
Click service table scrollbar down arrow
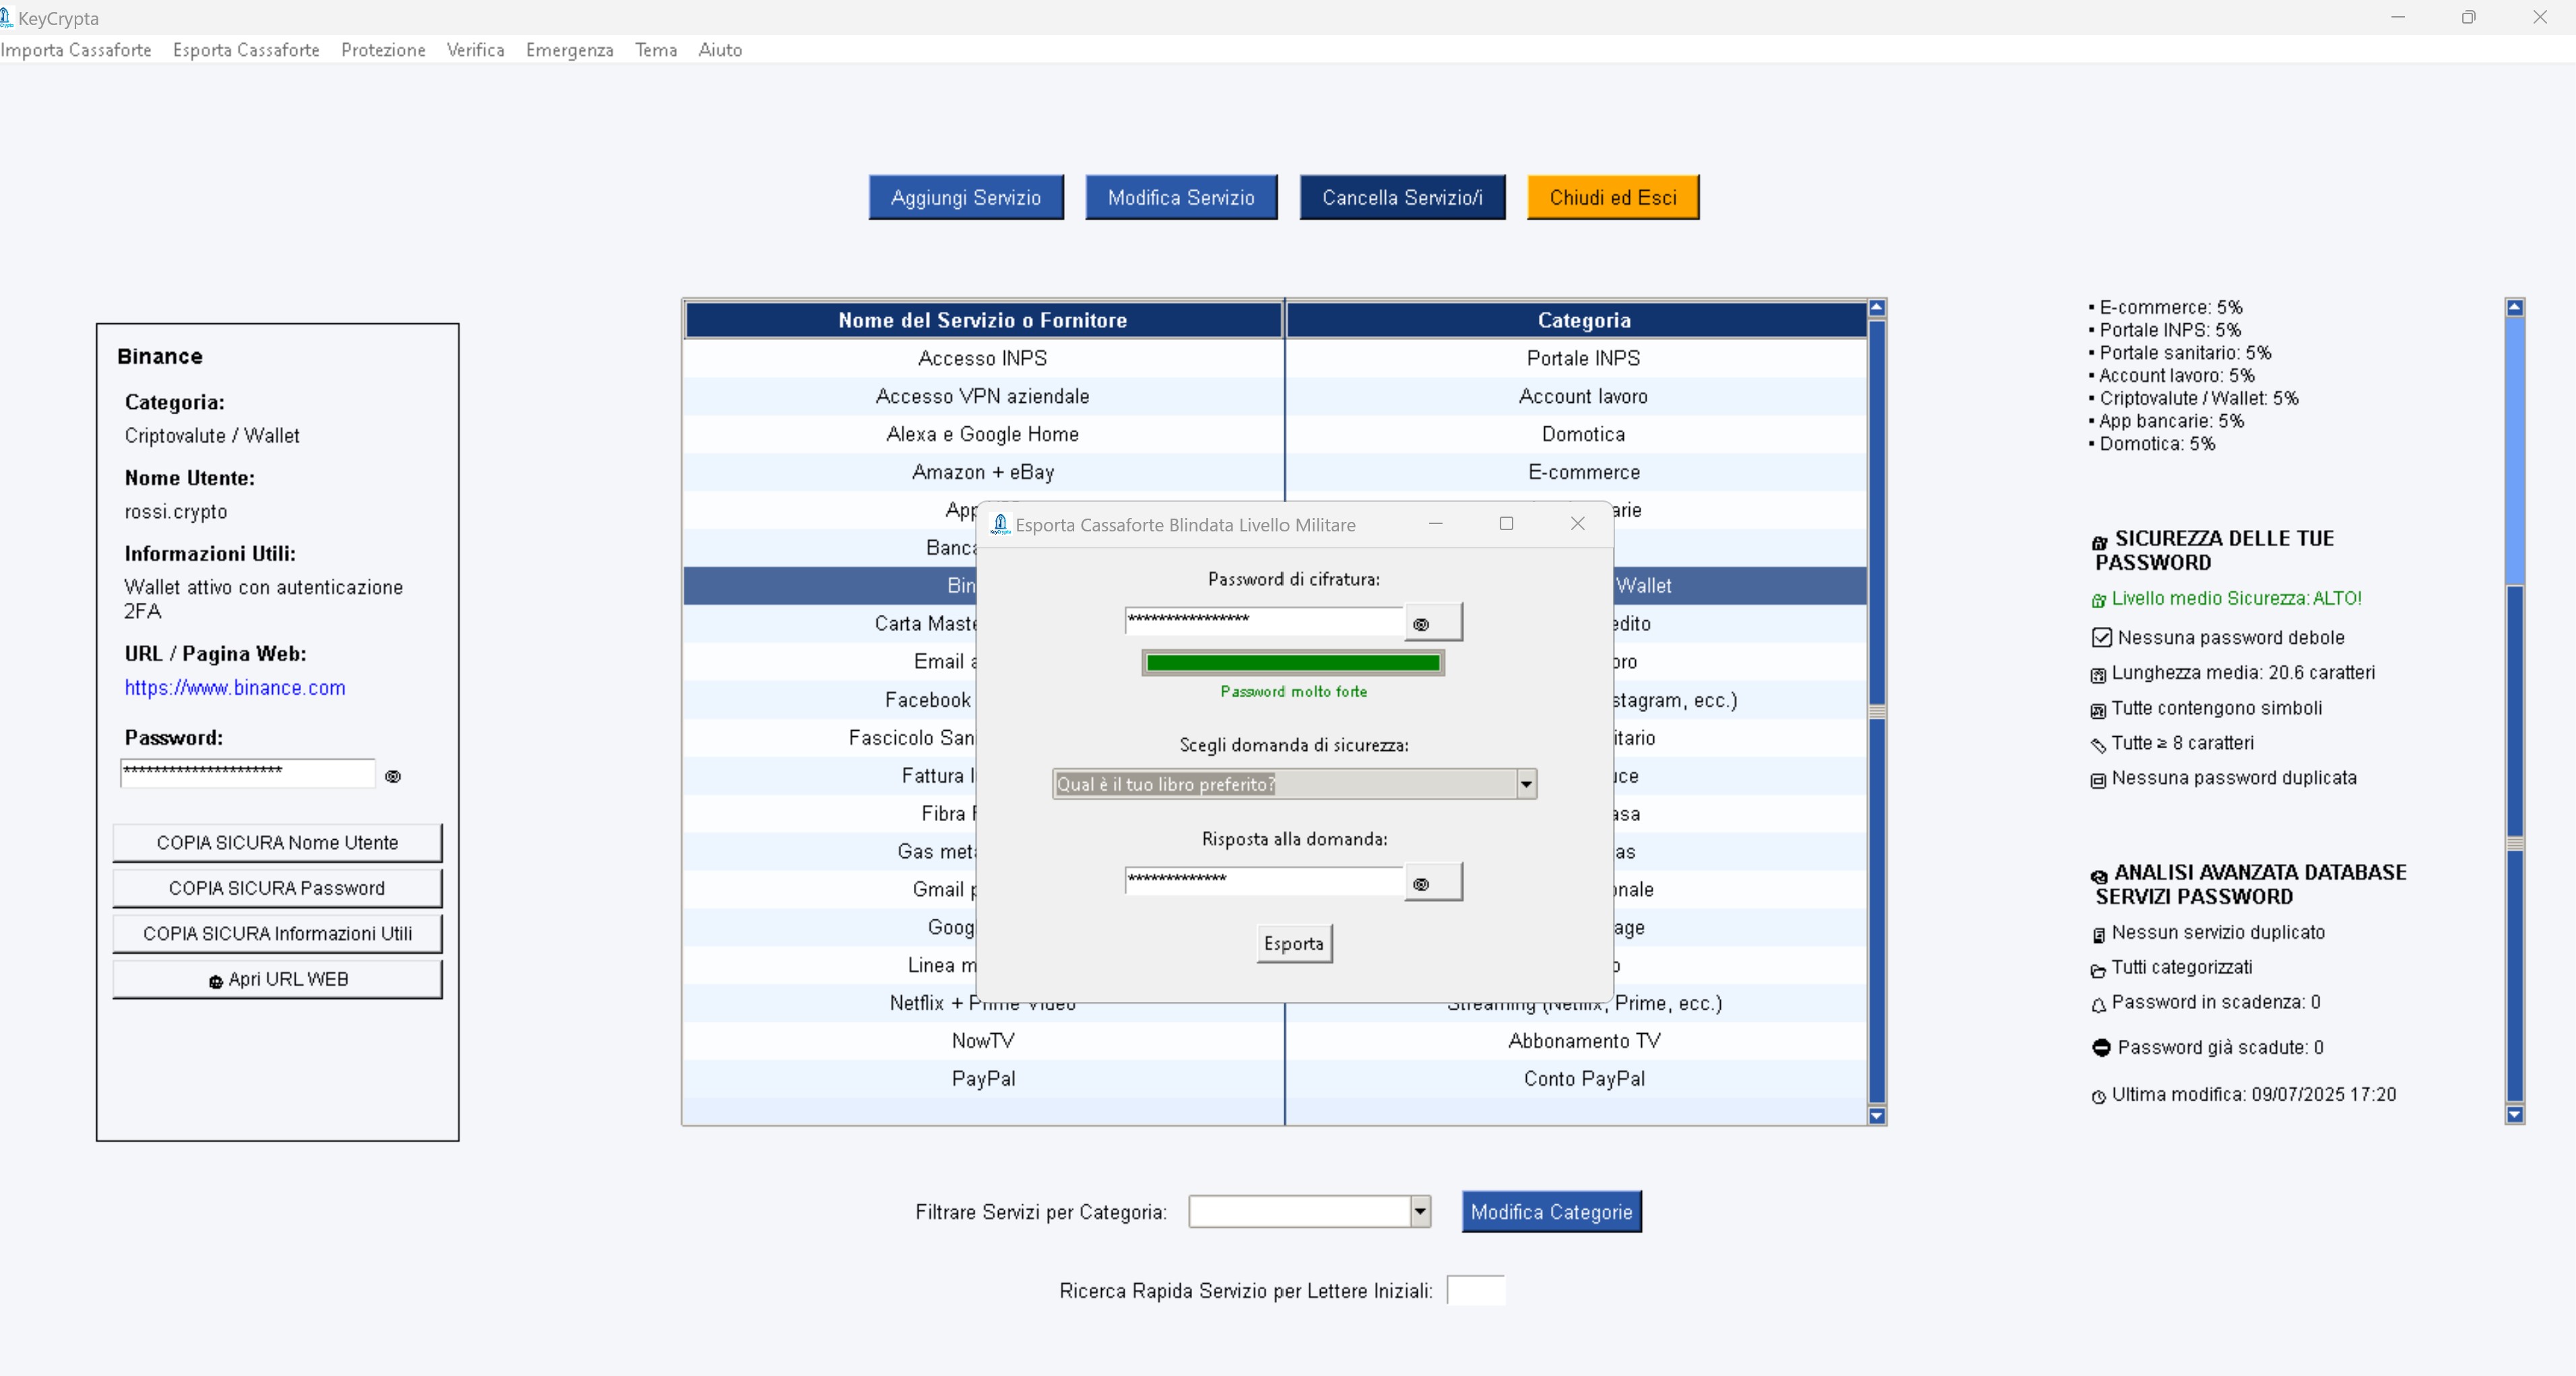(1877, 1116)
